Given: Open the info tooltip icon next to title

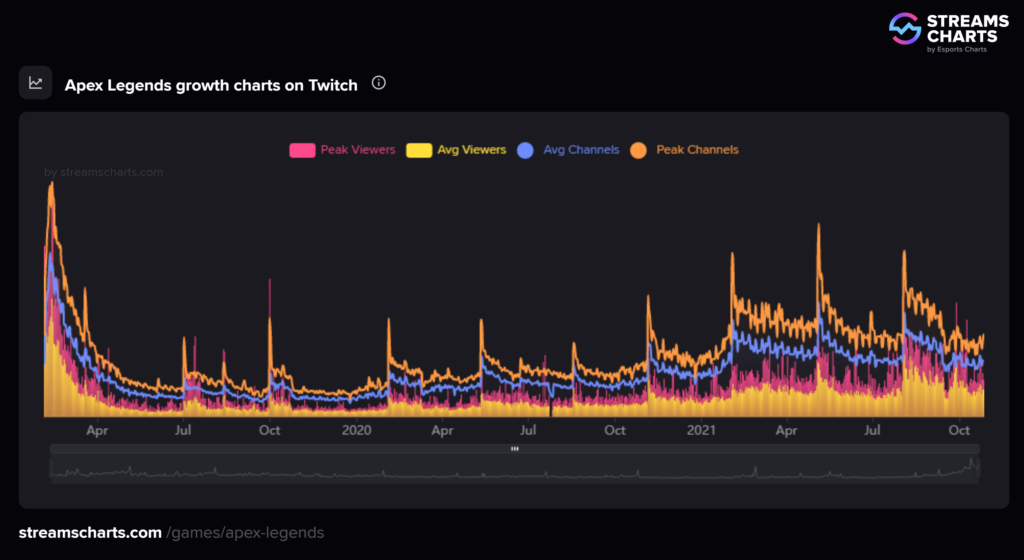Looking at the screenshot, I should pyautogui.click(x=378, y=83).
